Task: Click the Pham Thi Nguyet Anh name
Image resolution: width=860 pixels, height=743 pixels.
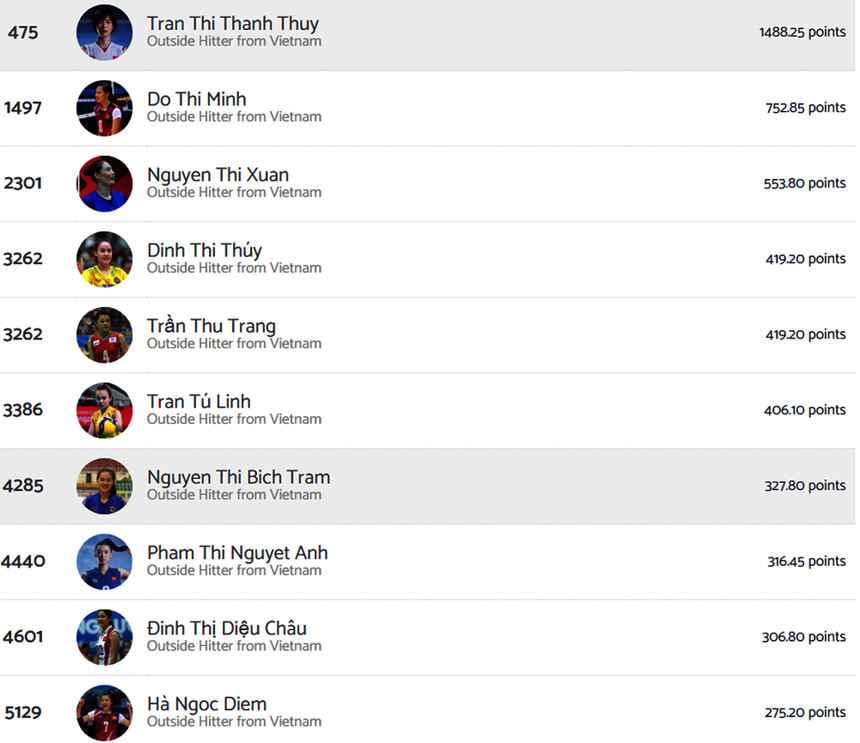Action: (x=237, y=553)
